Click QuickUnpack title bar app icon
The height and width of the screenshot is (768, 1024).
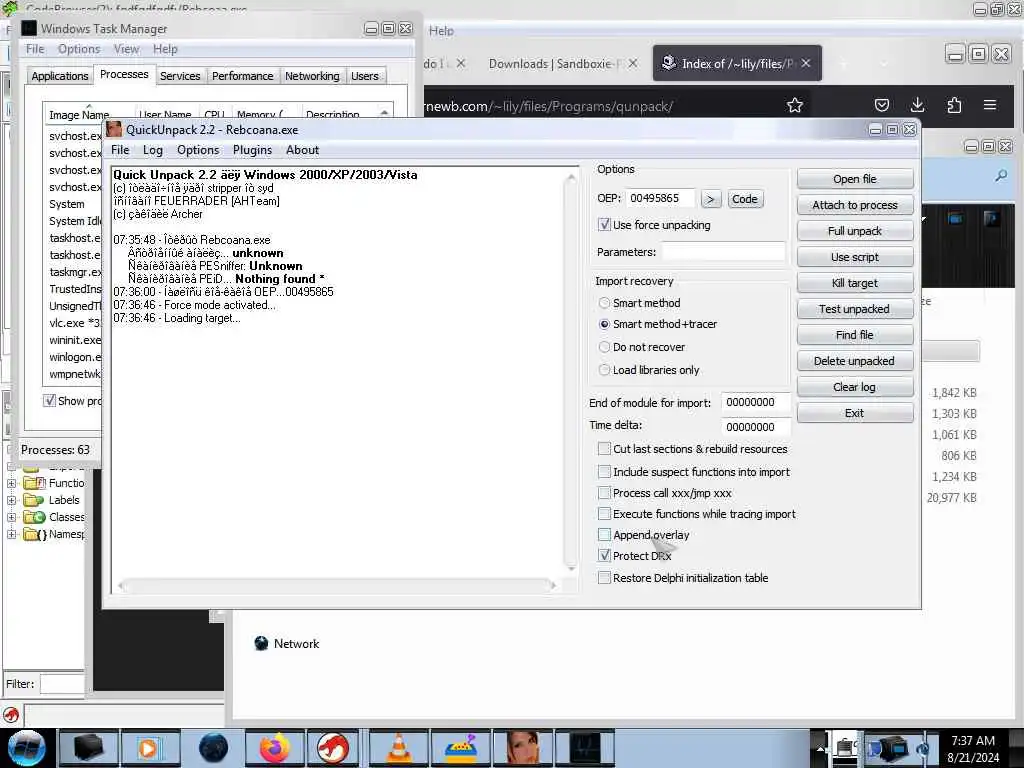[x=114, y=129]
